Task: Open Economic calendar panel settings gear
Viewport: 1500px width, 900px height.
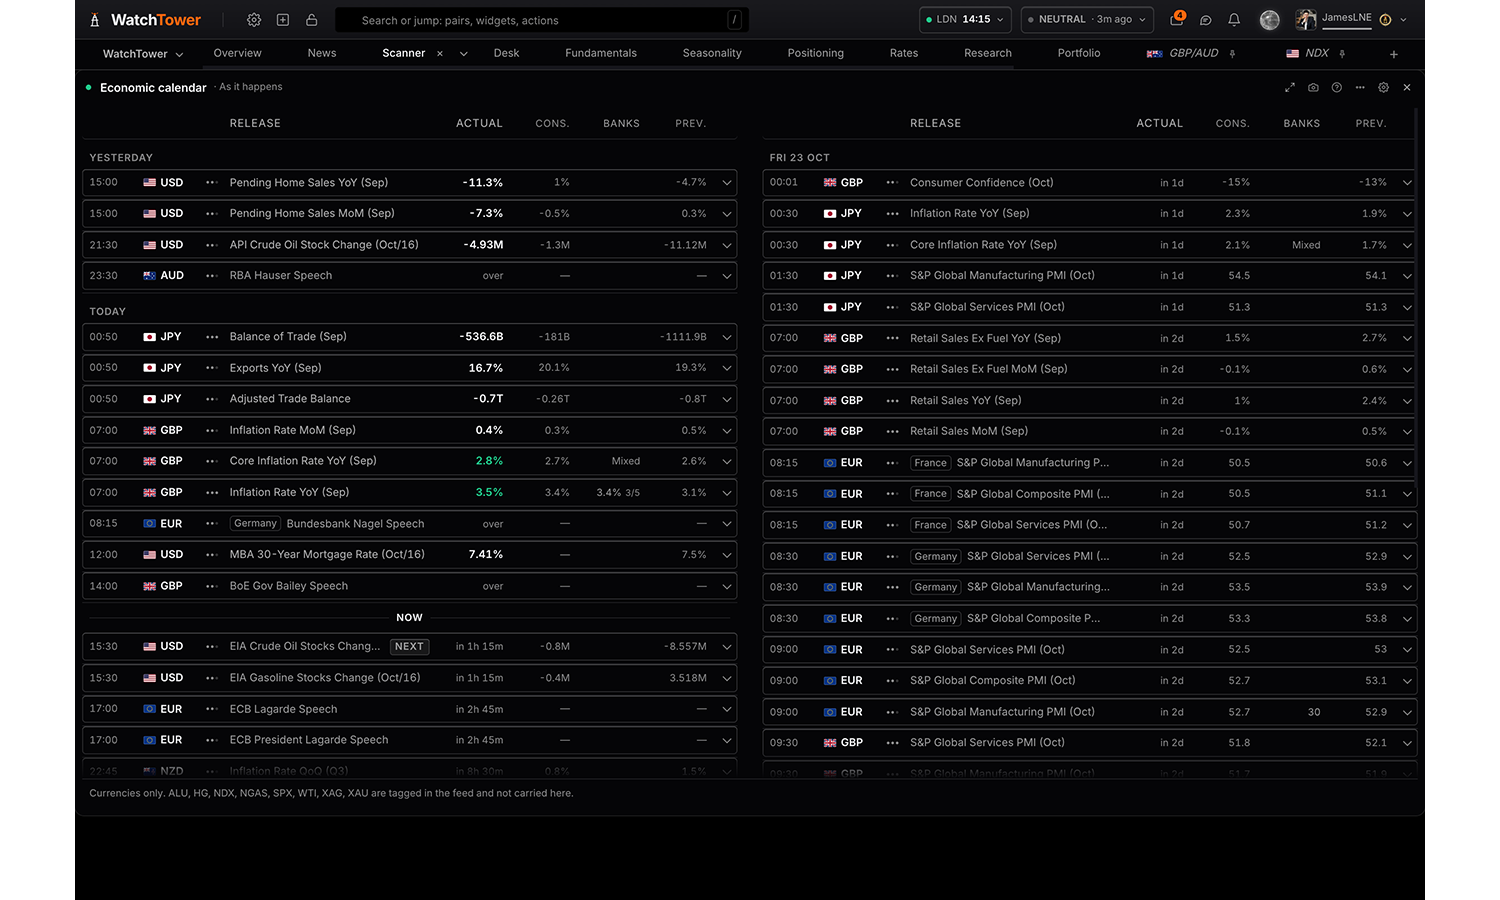Action: click(x=1384, y=88)
